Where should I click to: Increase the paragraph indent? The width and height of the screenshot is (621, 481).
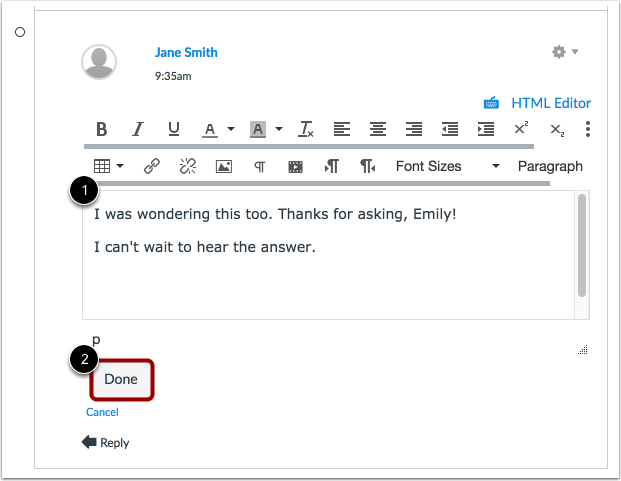[486, 129]
